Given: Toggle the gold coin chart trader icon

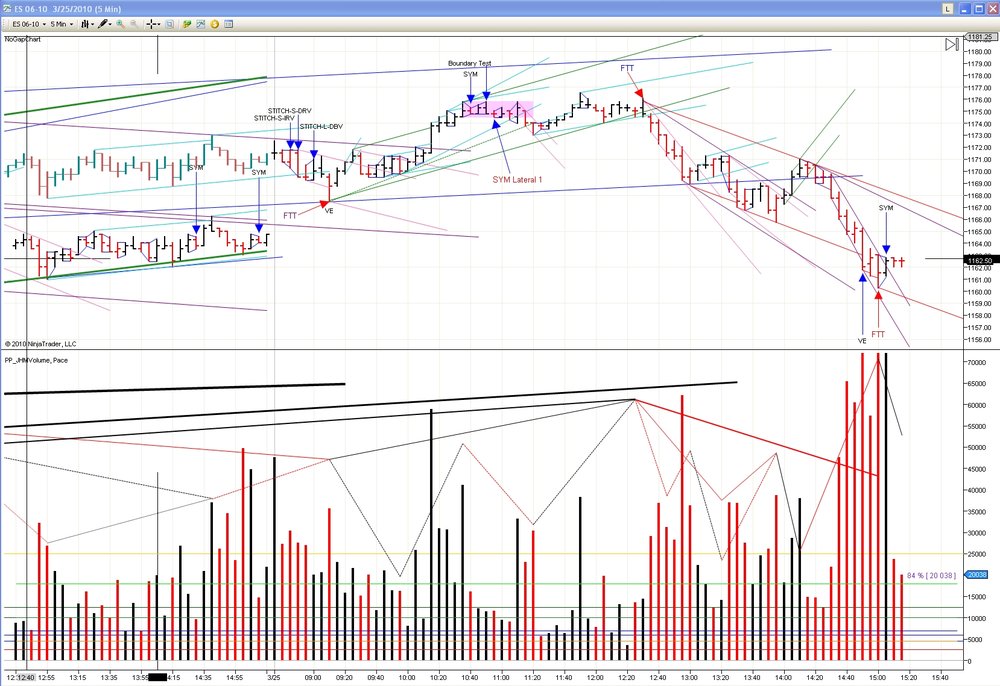Looking at the screenshot, I should point(215,24).
